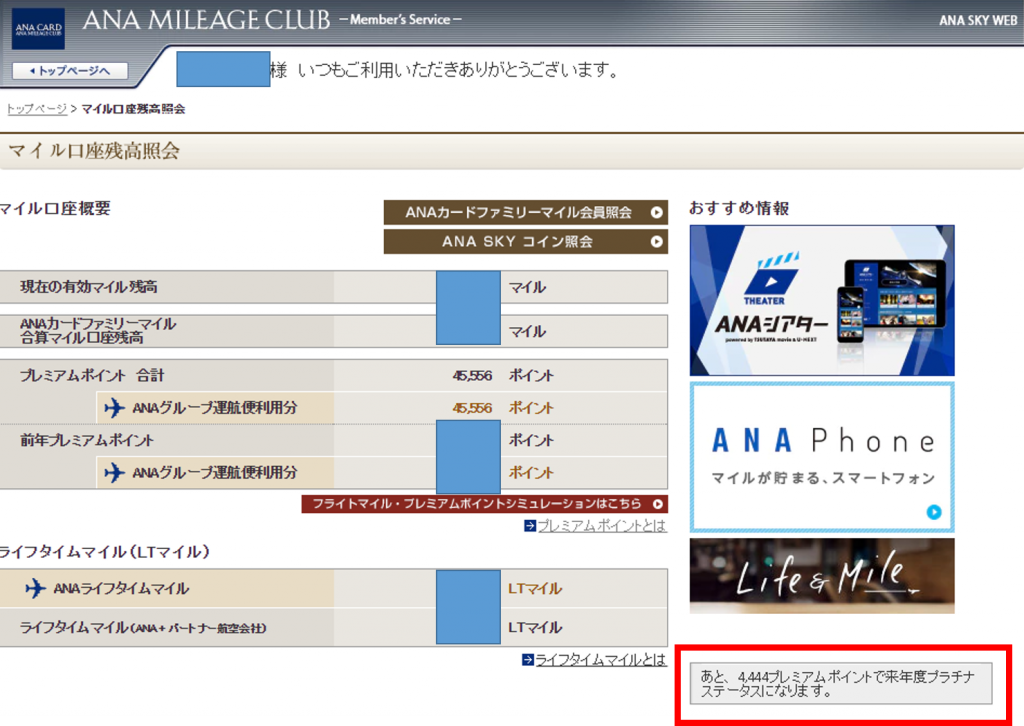Select the ANAカードファミリーマイル 合算マイル口座残高 label

pyautogui.click(x=98, y=331)
